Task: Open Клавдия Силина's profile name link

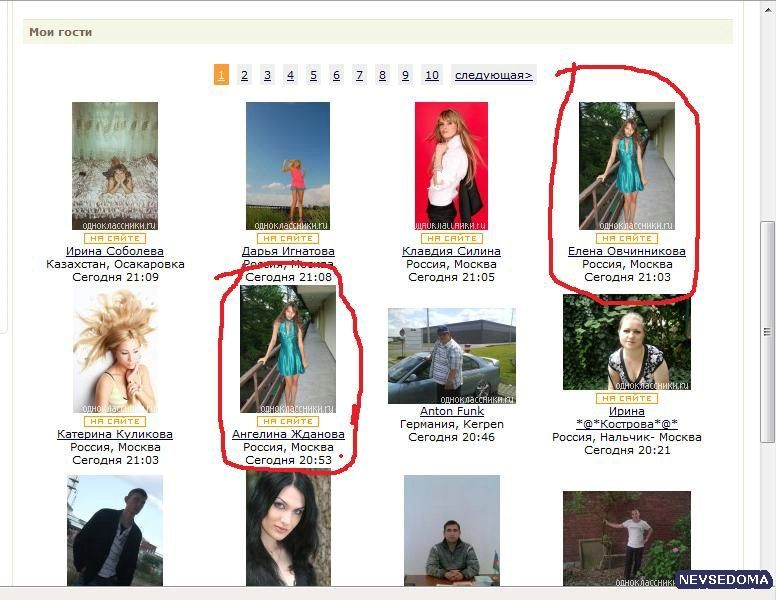Action: (451, 251)
